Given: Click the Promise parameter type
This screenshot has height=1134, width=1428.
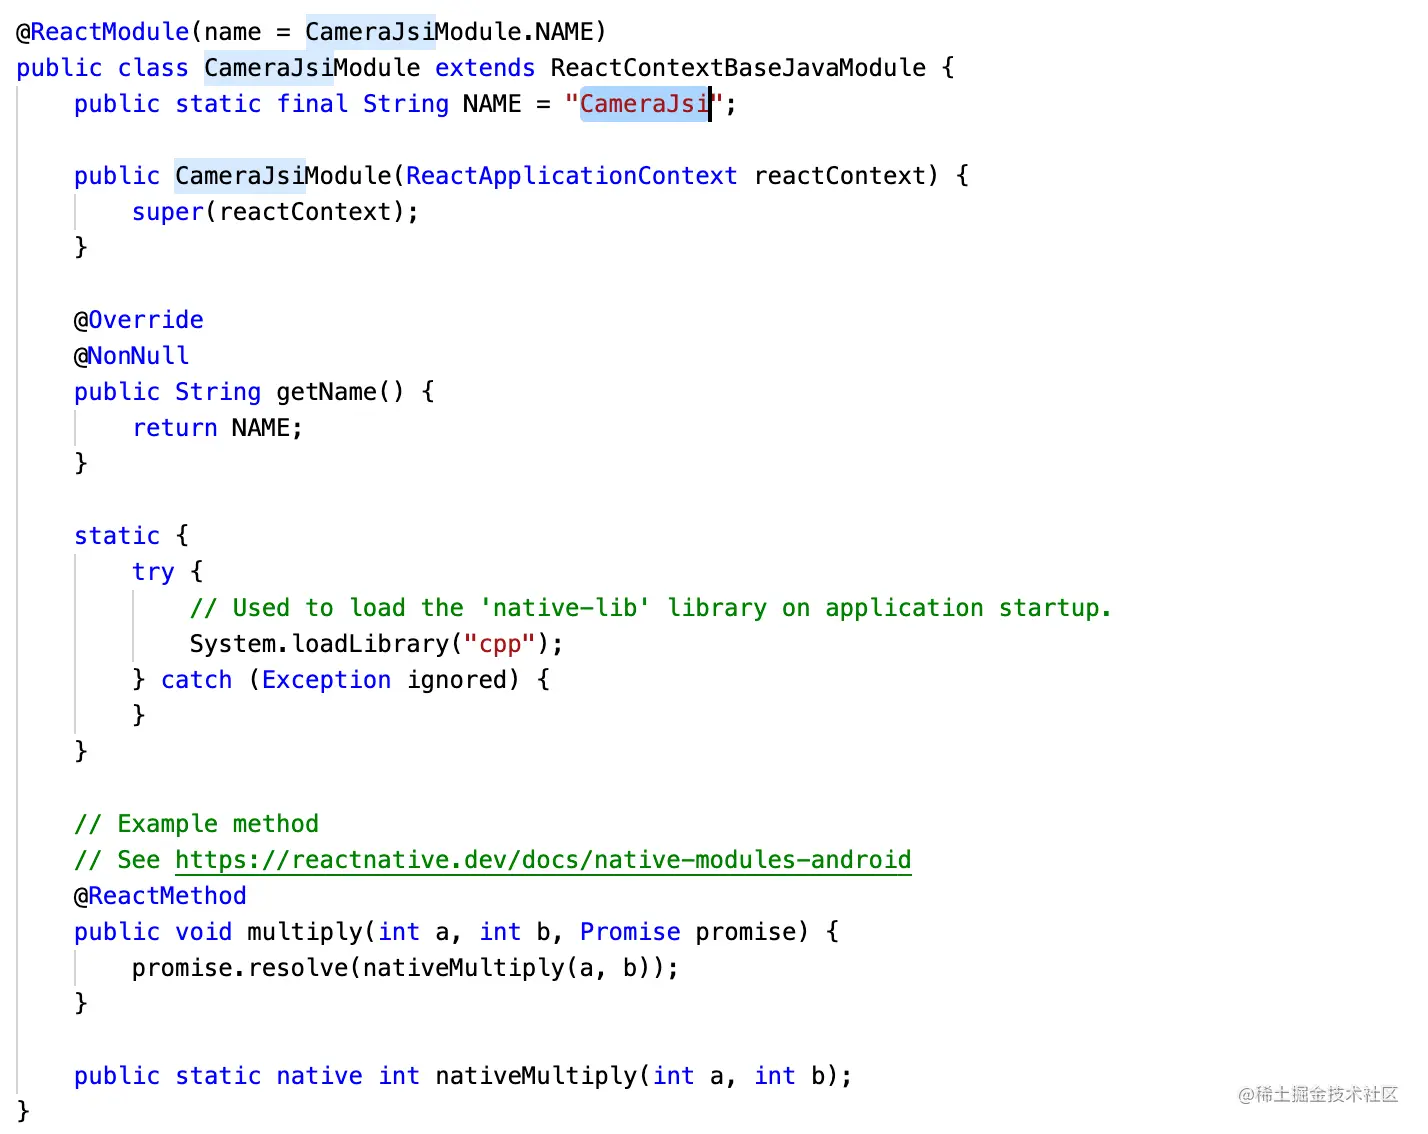Looking at the screenshot, I should [630, 932].
